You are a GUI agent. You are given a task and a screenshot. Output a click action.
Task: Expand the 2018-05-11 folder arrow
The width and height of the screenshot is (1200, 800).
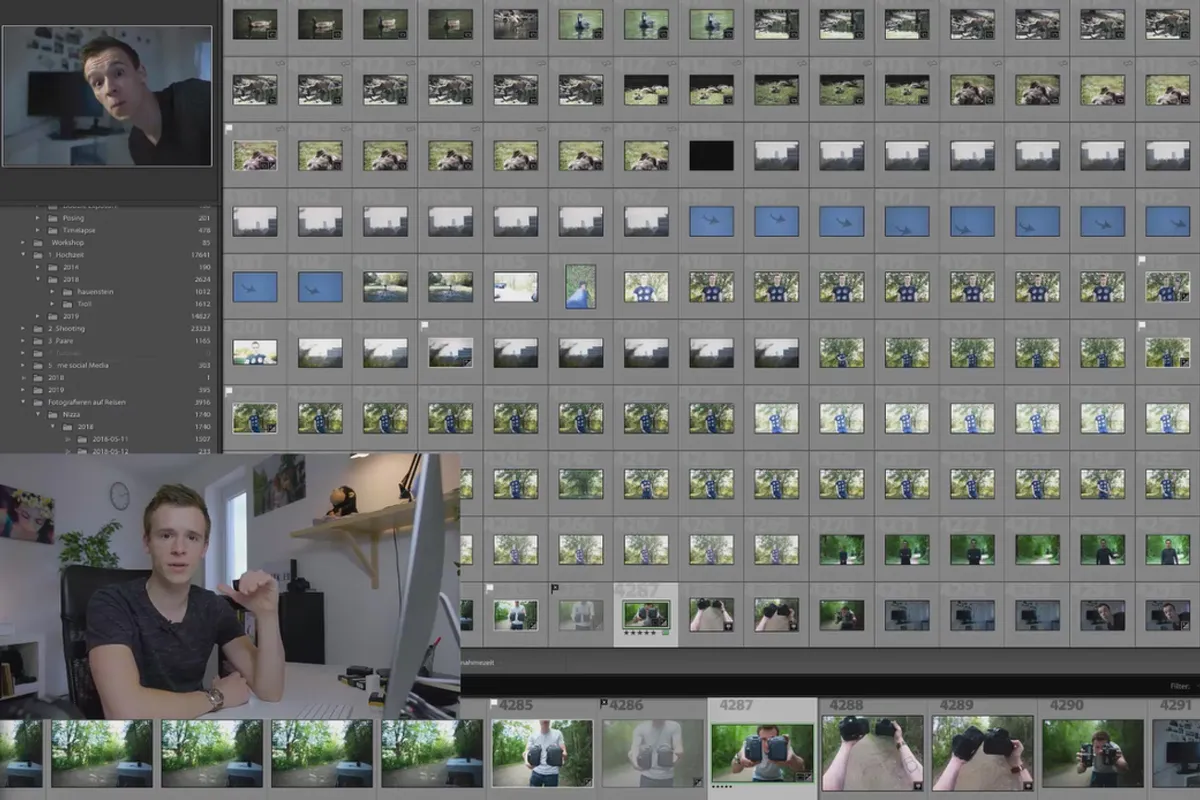[x=68, y=439]
